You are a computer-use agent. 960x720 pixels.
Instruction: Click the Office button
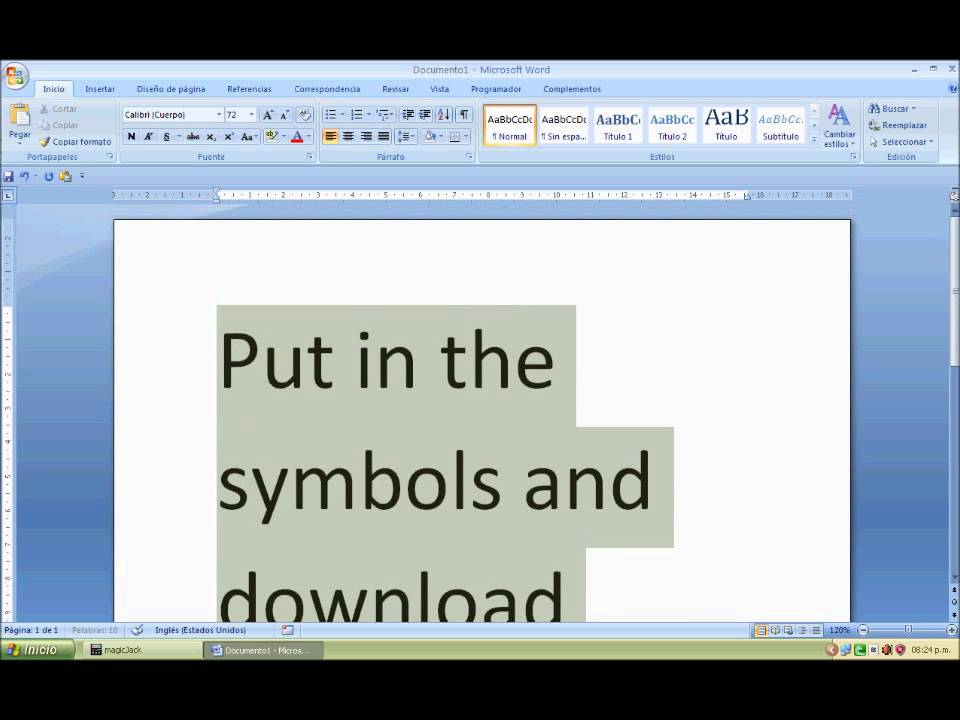tap(15, 77)
